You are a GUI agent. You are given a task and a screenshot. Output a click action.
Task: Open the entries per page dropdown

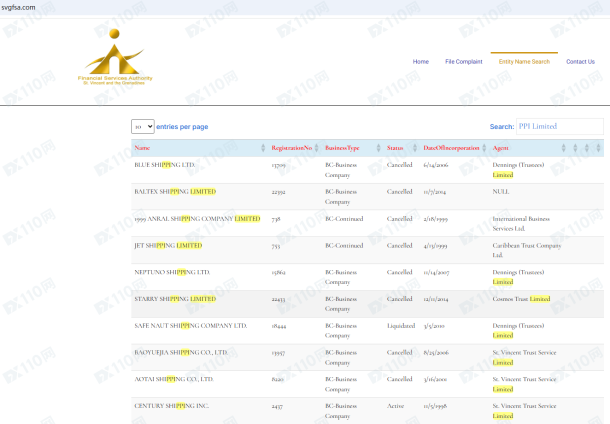click(143, 126)
